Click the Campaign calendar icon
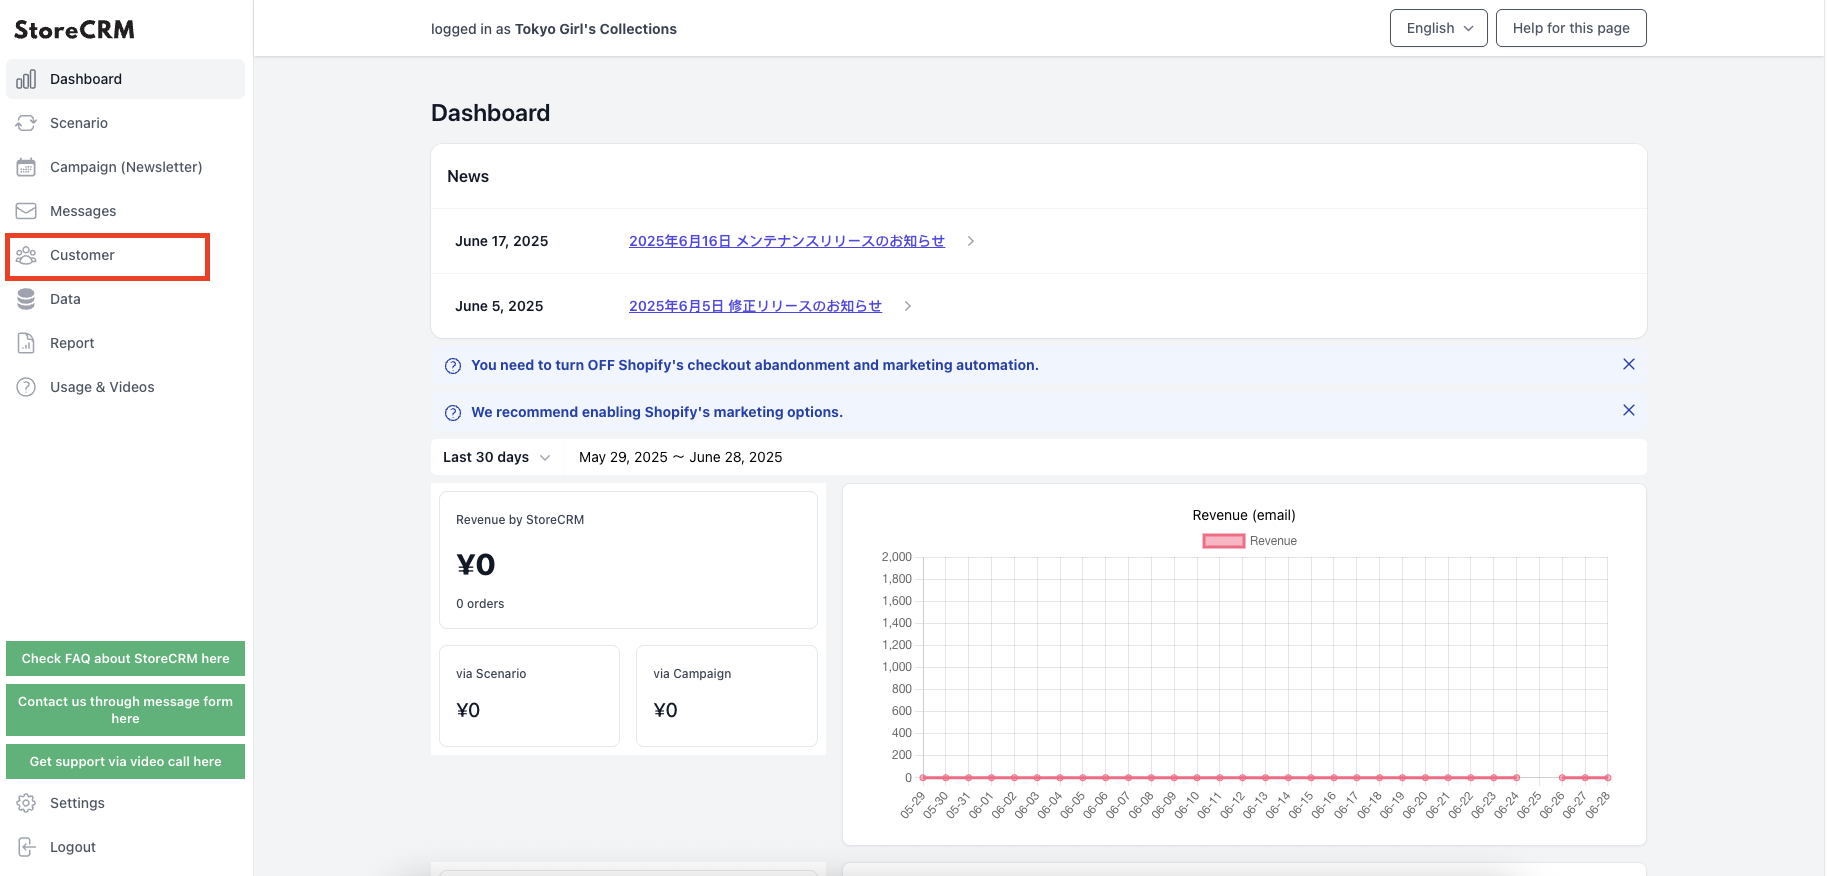 [26, 167]
